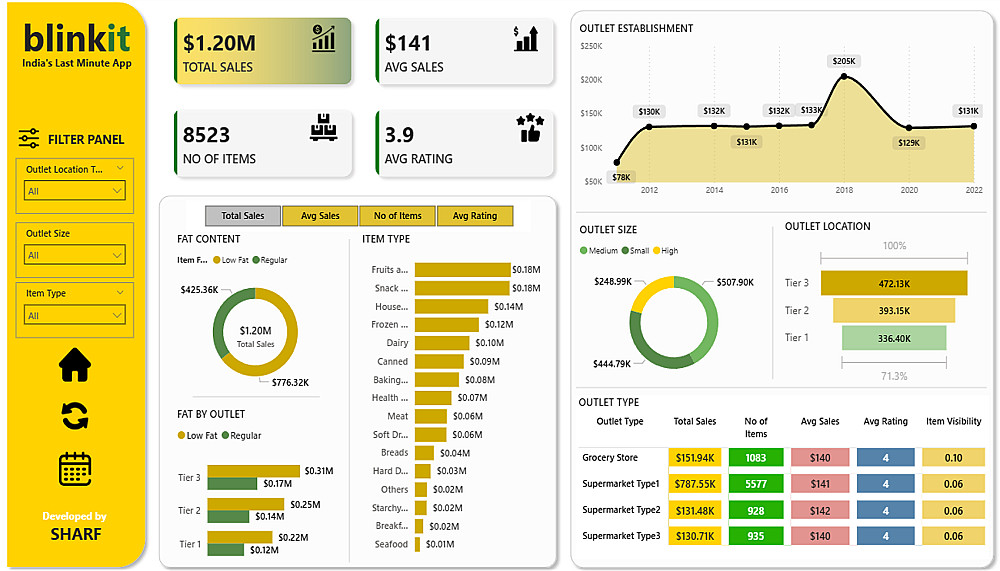The width and height of the screenshot is (1000, 571).
Task: Switch to the Avg Sales tab
Action: pyautogui.click(x=320, y=216)
